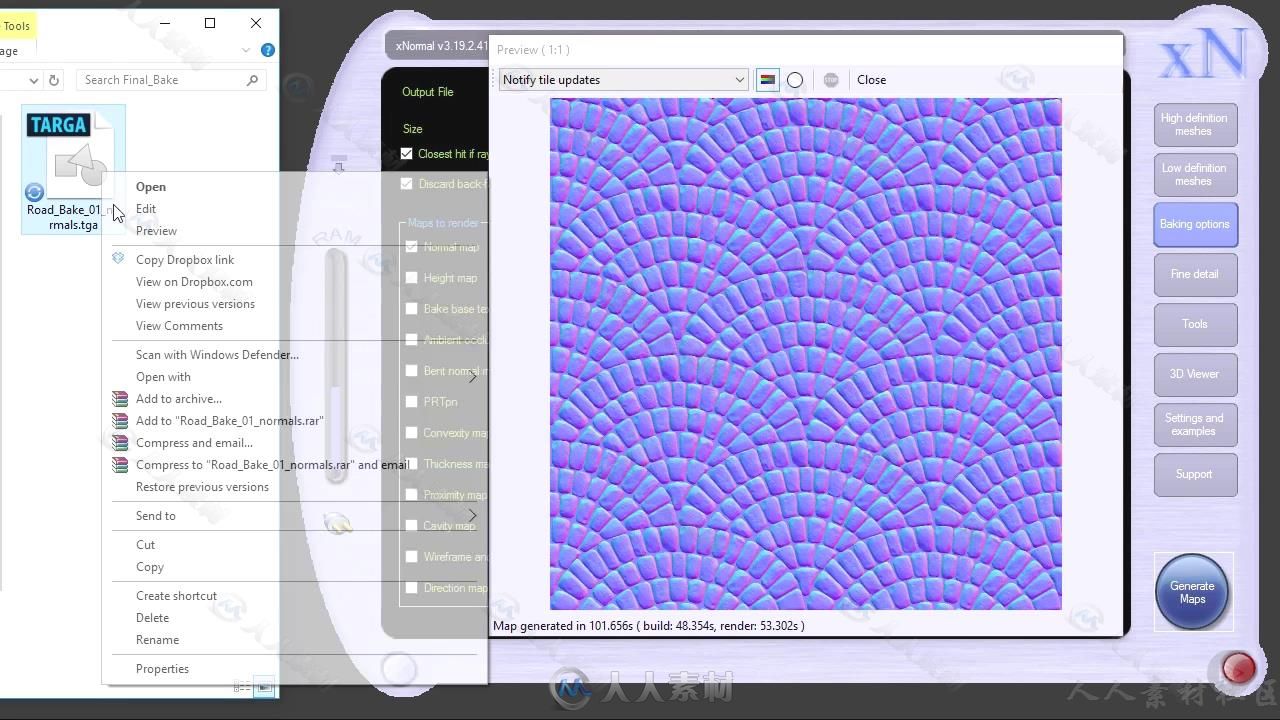Switch Explorer to large icons view
Image resolution: width=1280 pixels, height=720 pixels.
264,687
